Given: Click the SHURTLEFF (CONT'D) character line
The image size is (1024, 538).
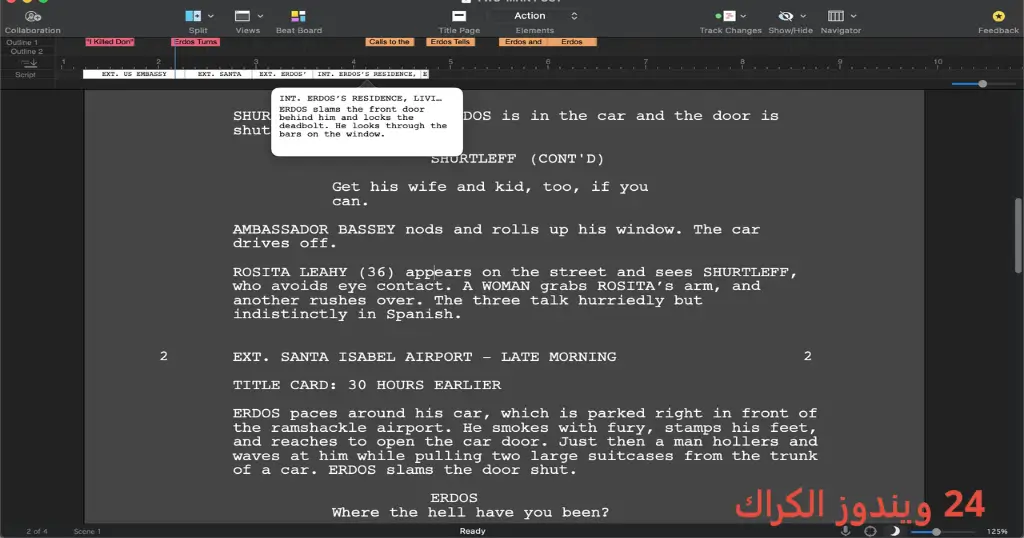Looking at the screenshot, I should point(517,159).
